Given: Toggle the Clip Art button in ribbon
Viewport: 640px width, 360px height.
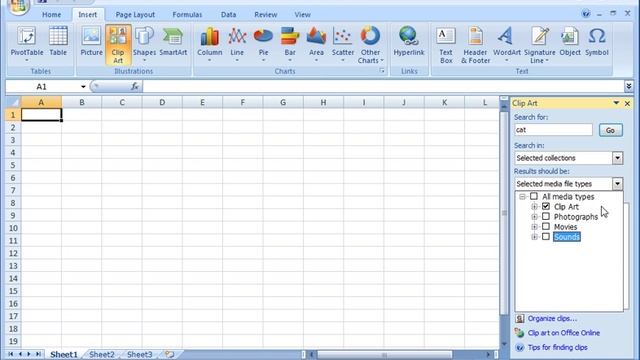Looking at the screenshot, I should 118,44.
